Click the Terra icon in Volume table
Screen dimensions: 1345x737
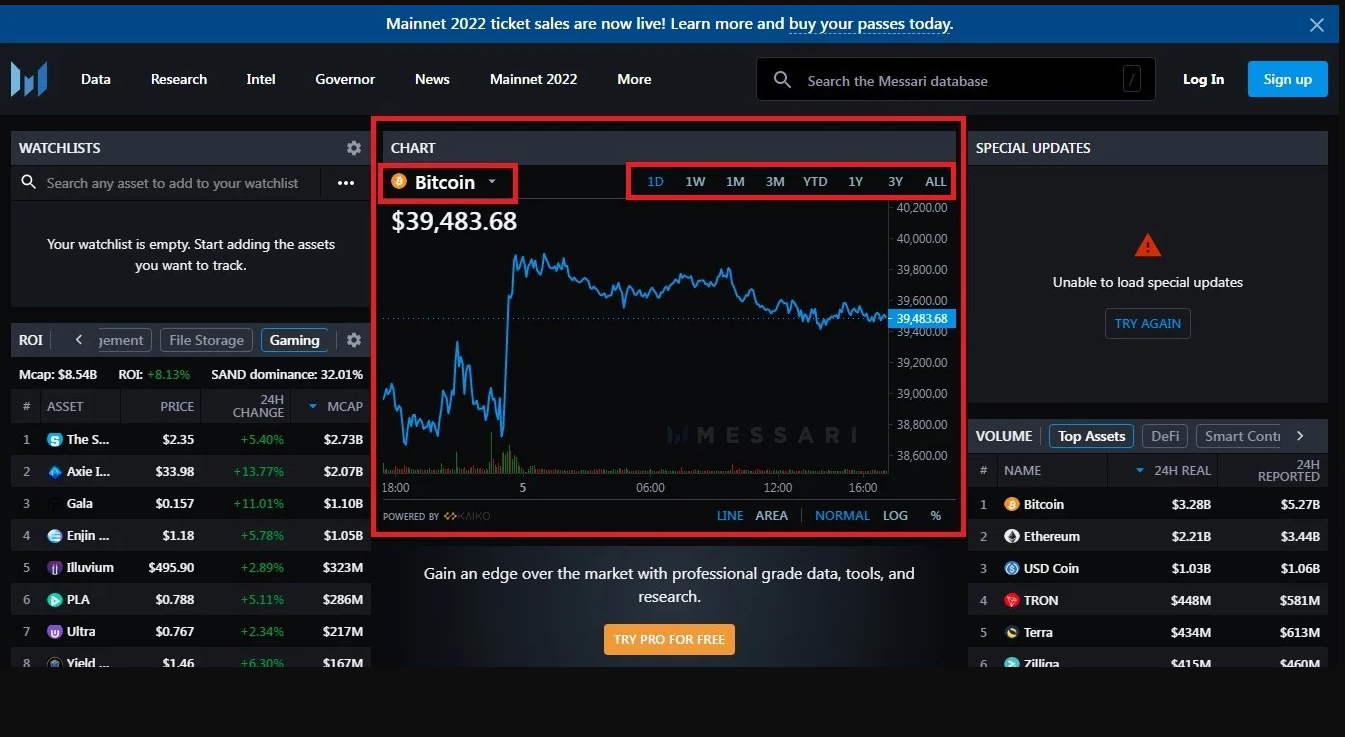click(1012, 632)
